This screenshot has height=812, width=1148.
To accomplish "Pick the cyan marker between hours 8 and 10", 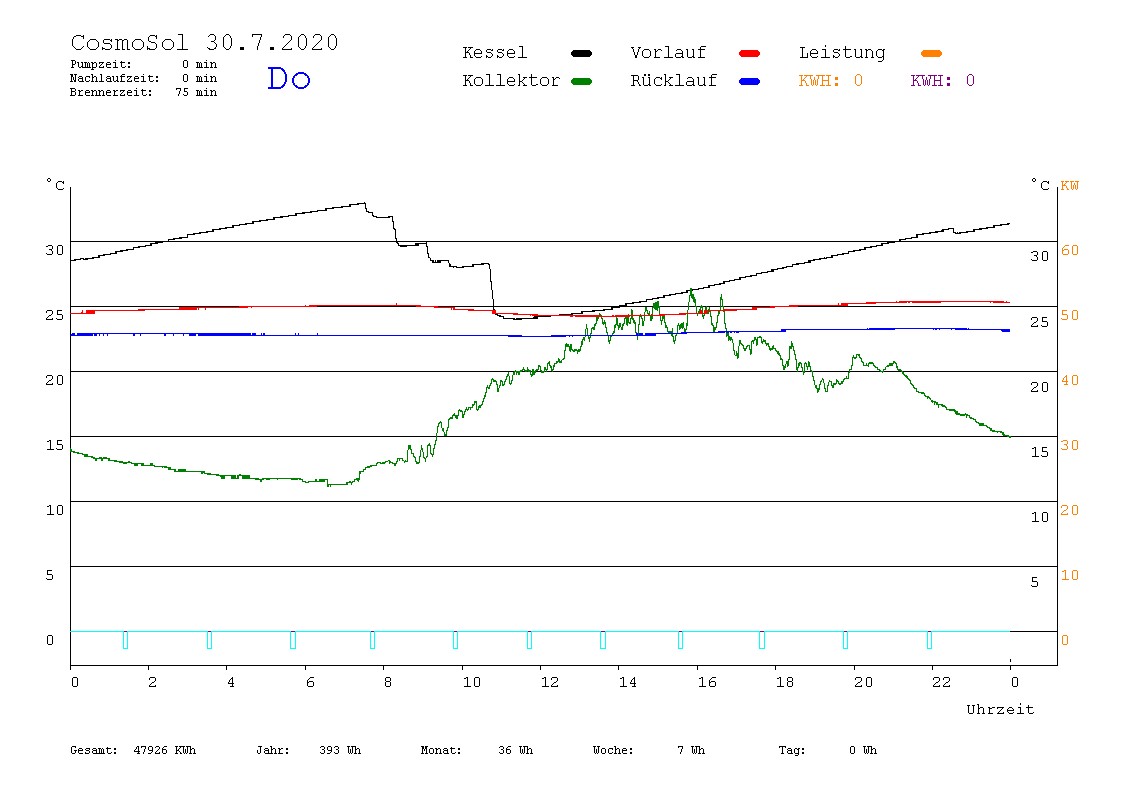I will pos(455,640).
